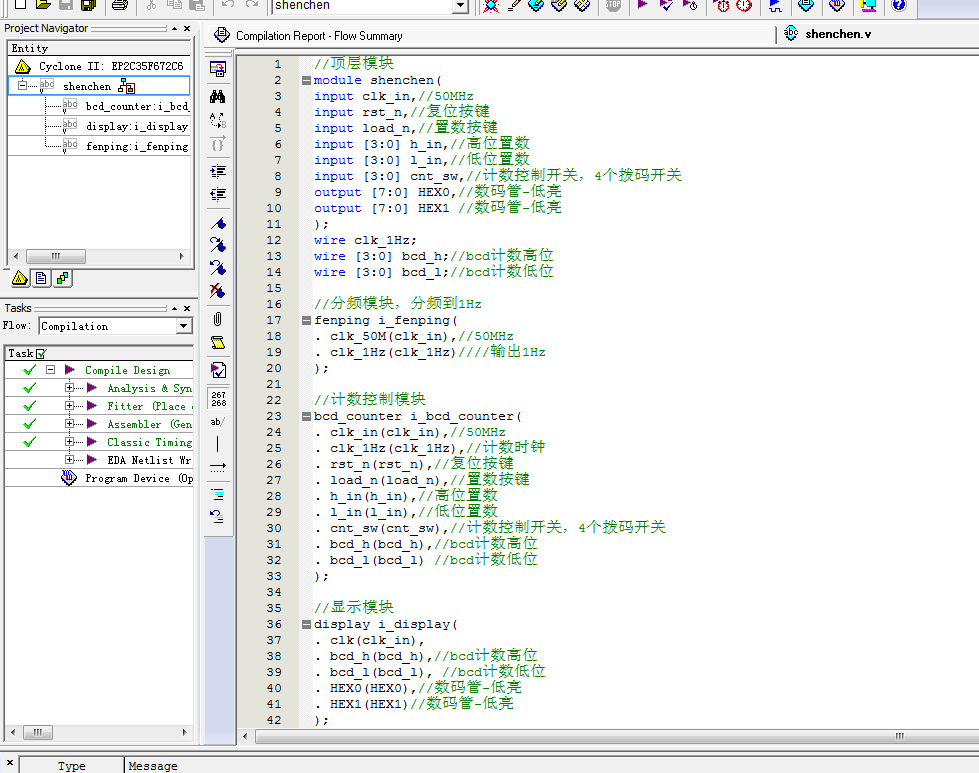979x773 pixels.
Task: Collapse the module shenchen code fold
Action: click(x=306, y=80)
